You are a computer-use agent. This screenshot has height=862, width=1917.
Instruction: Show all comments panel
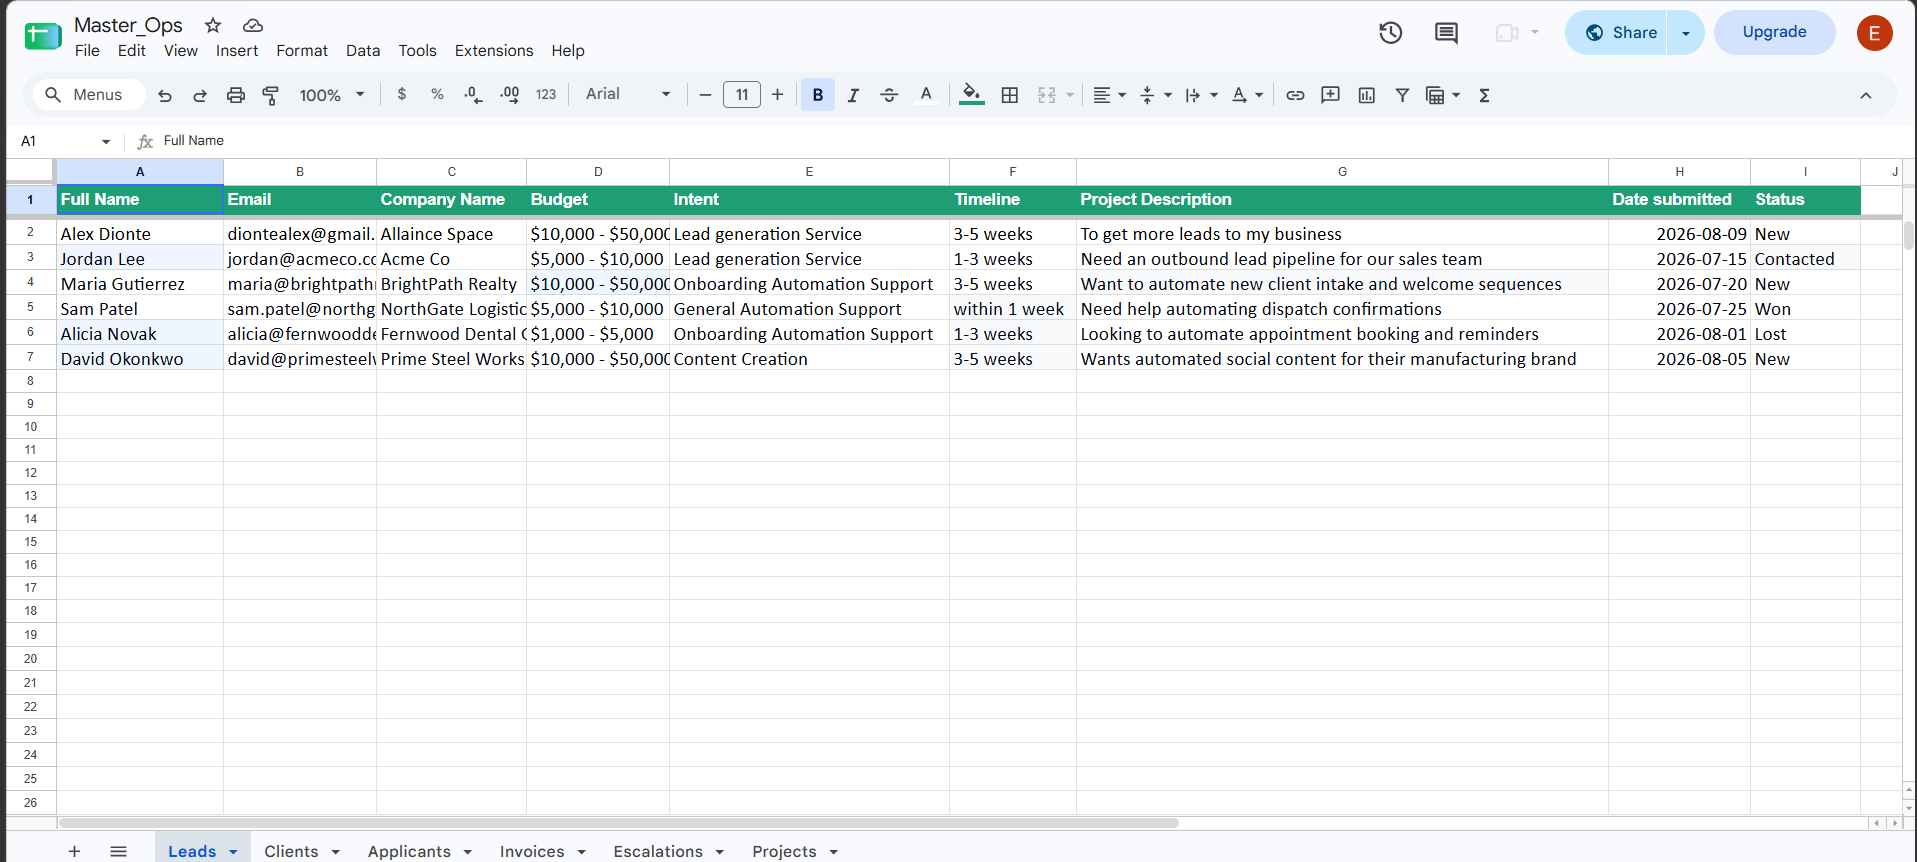[1446, 33]
